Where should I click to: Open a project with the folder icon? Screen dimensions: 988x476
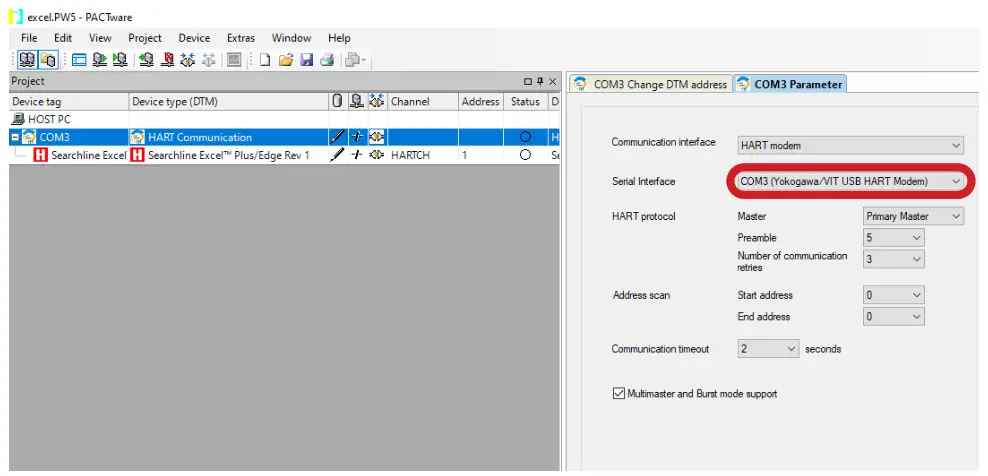point(285,60)
